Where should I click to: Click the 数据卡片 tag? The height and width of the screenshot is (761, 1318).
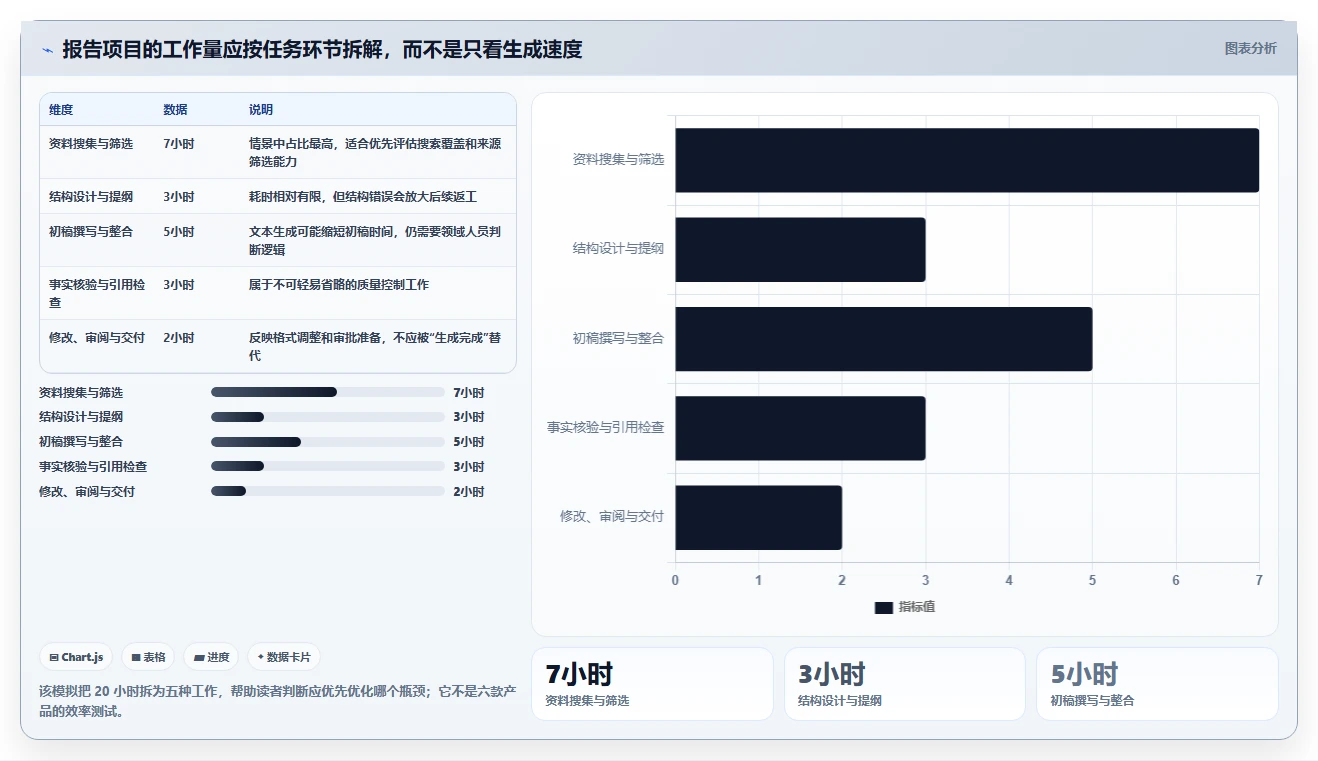pos(284,657)
